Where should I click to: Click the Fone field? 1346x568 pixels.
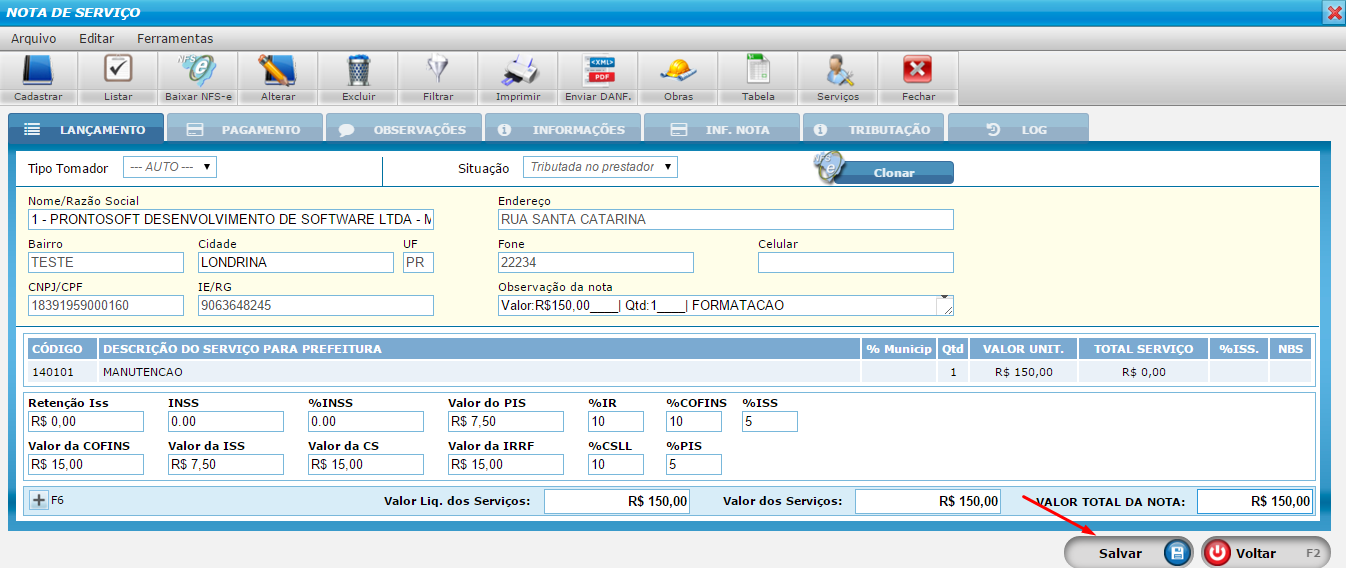[x=596, y=262]
